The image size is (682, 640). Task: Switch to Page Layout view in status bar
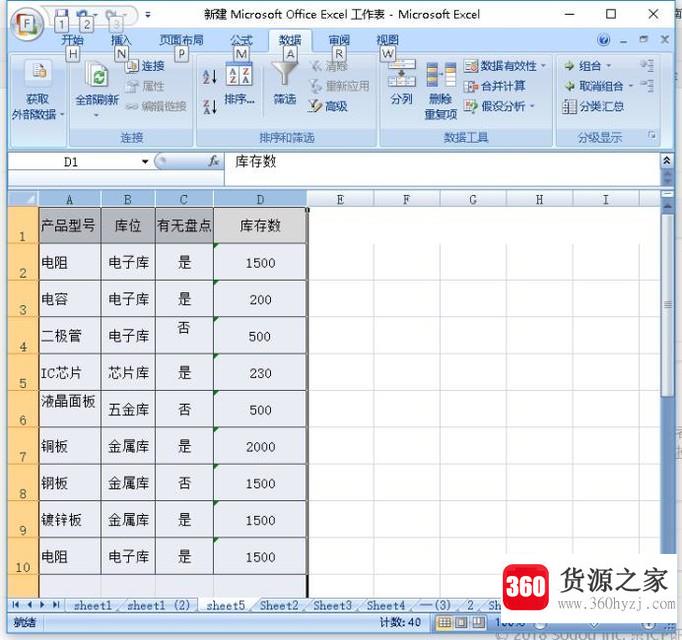point(461,623)
